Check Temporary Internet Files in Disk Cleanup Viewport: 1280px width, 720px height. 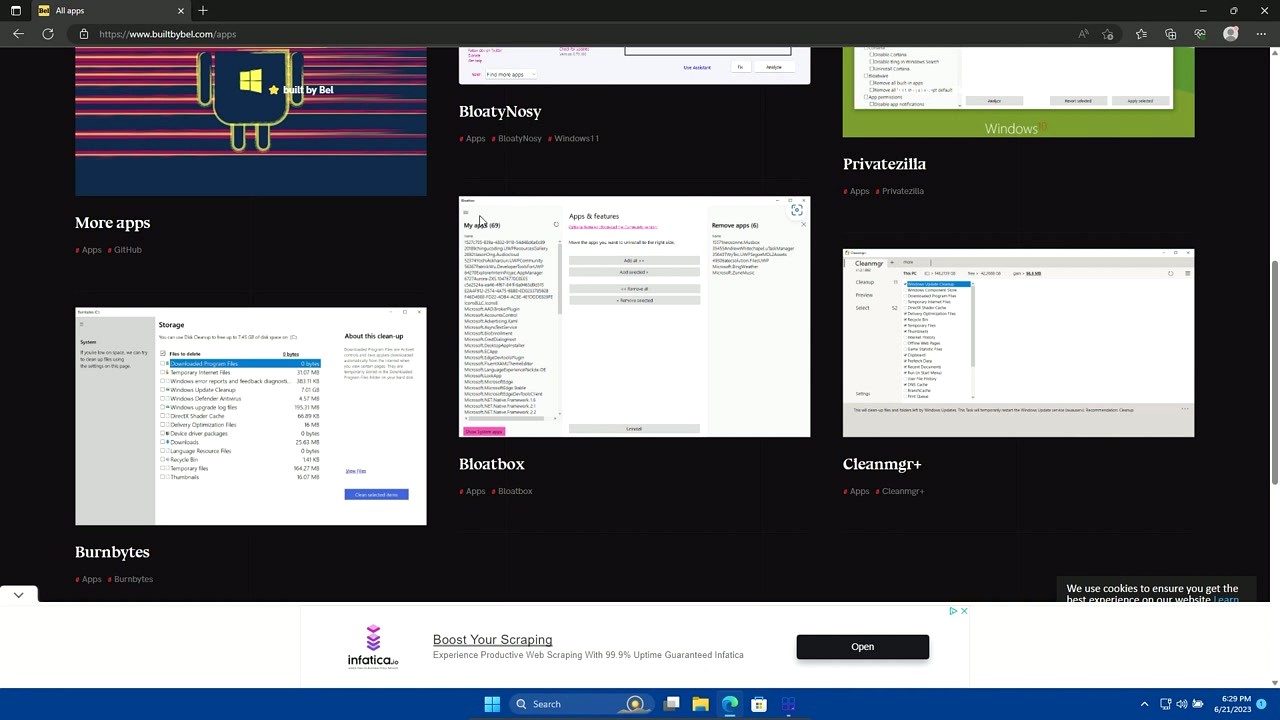[162, 372]
